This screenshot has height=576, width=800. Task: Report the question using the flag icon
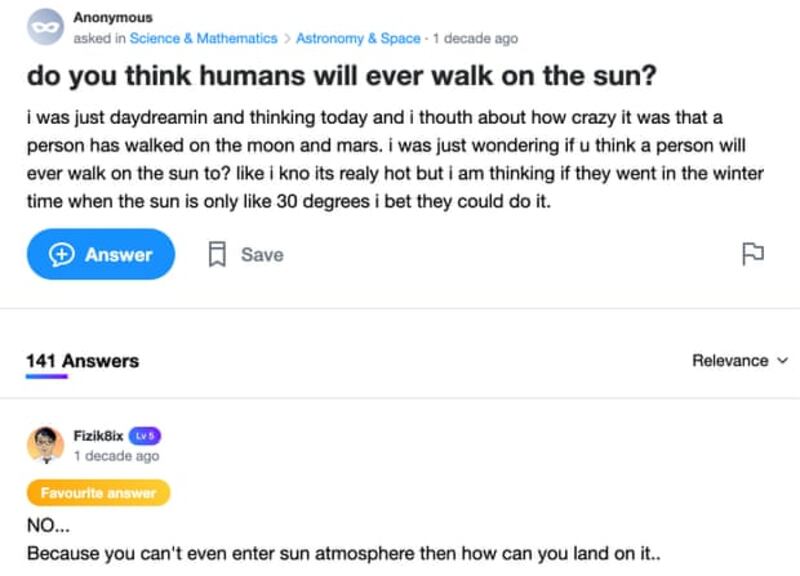[x=752, y=254]
